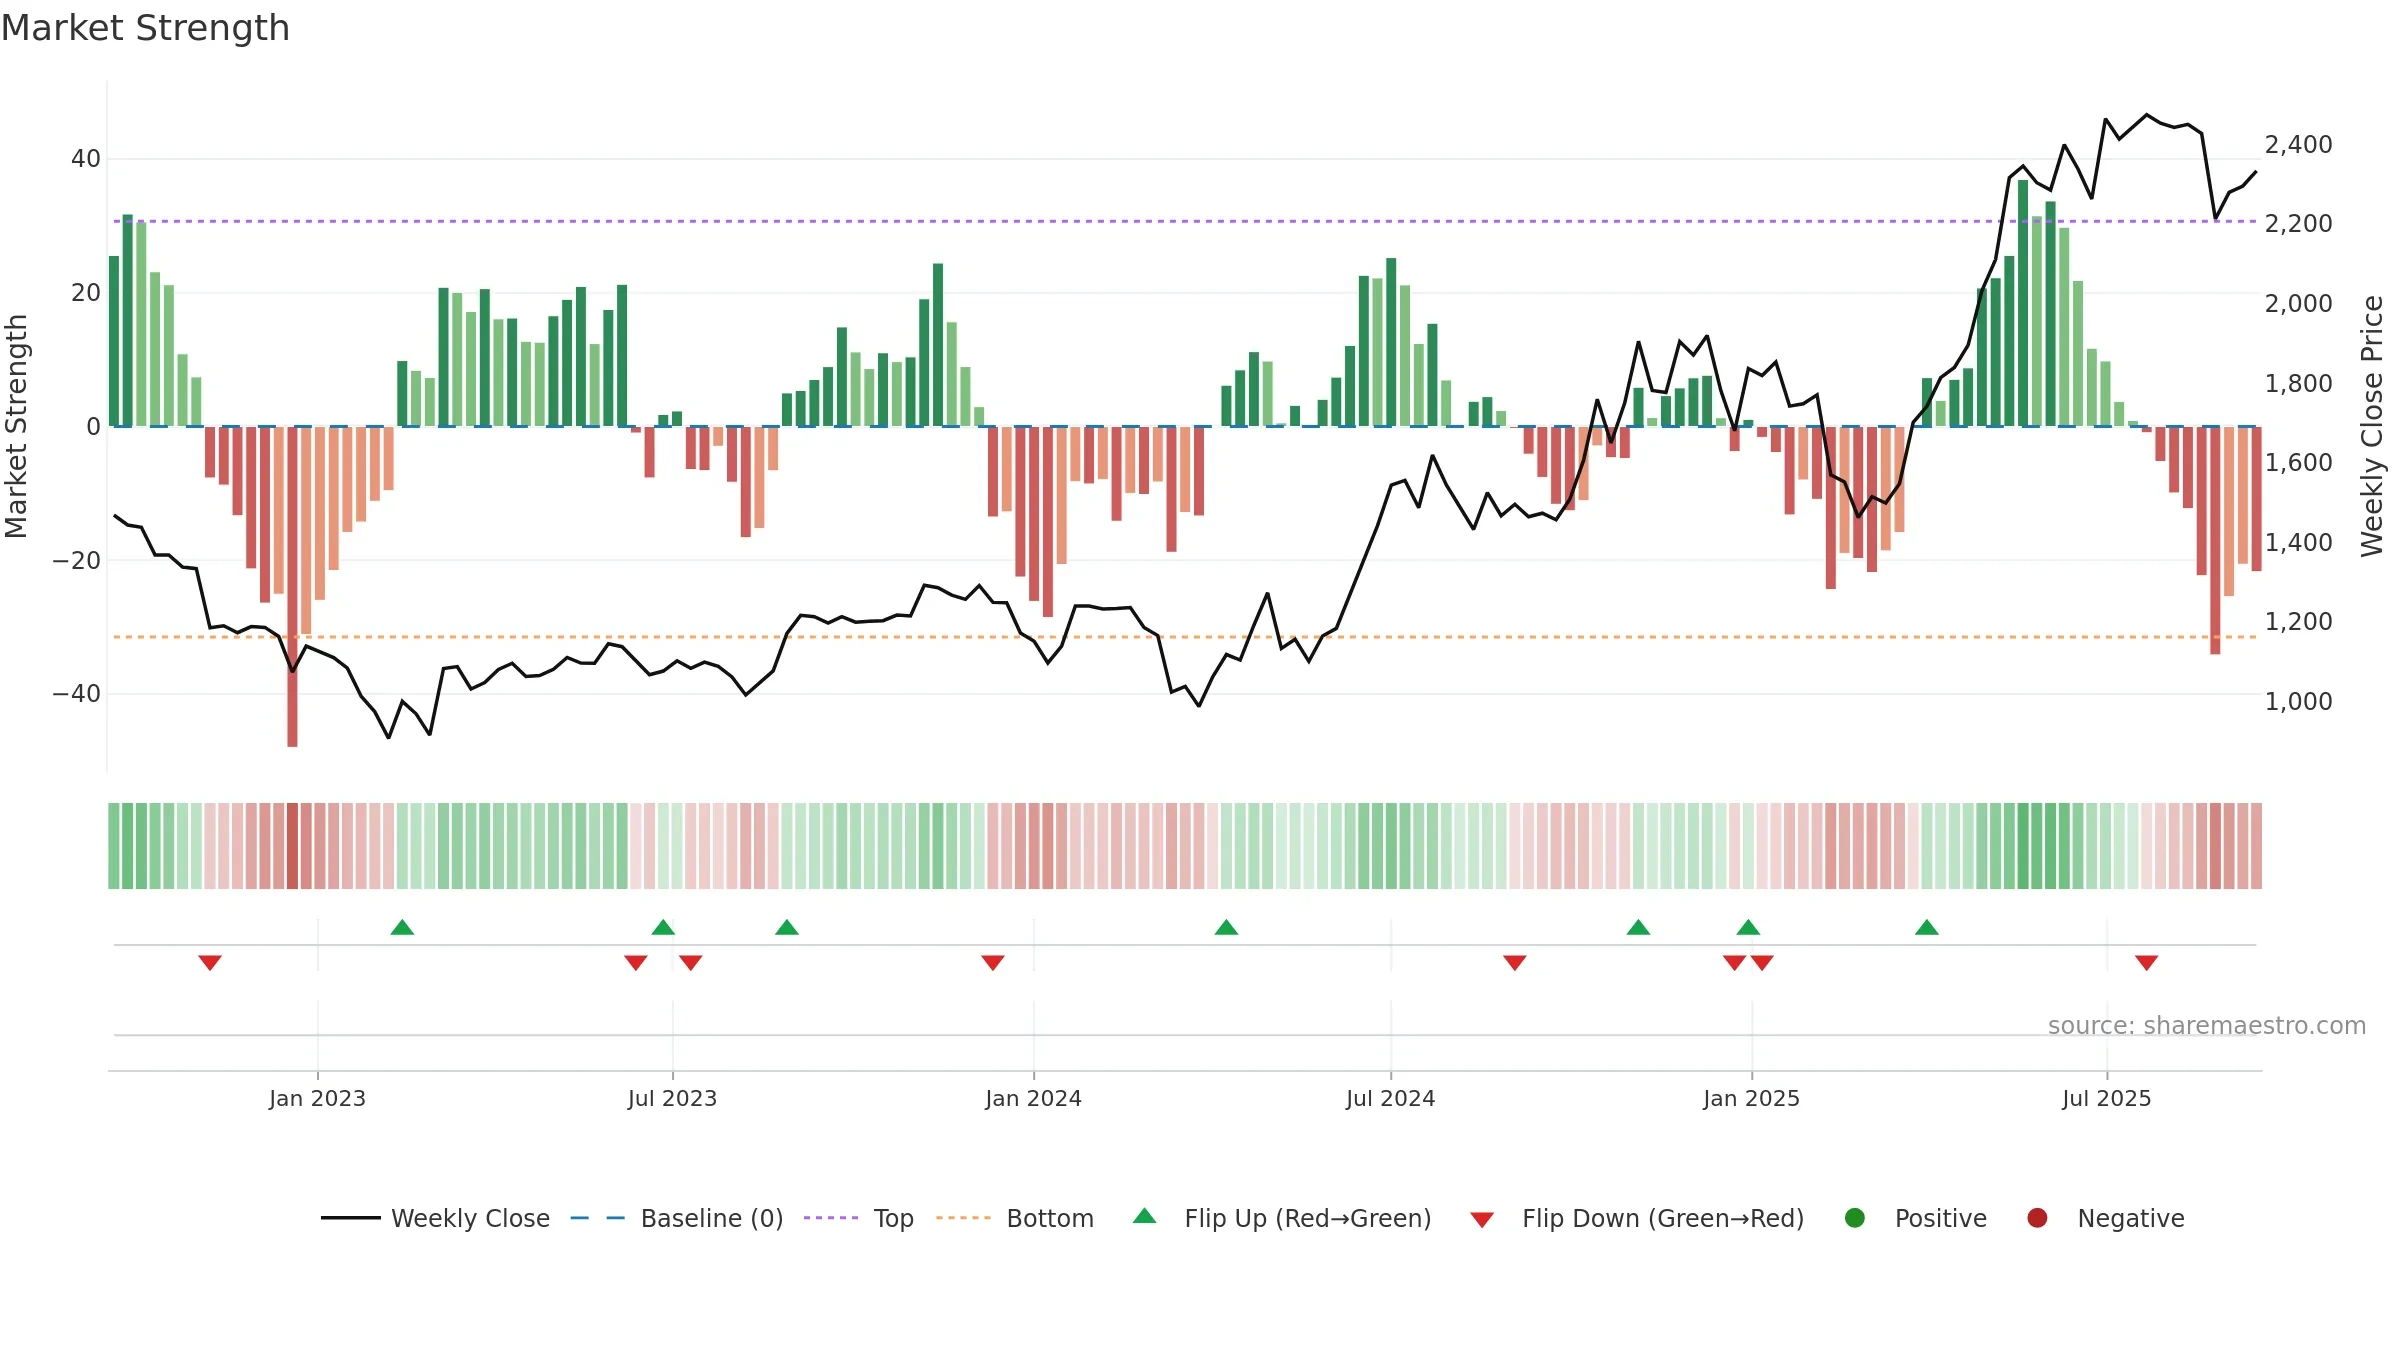Click the deepest red bar below −40
Image resolution: width=2400 pixels, height=1350 pixels.
coord(292,586)
